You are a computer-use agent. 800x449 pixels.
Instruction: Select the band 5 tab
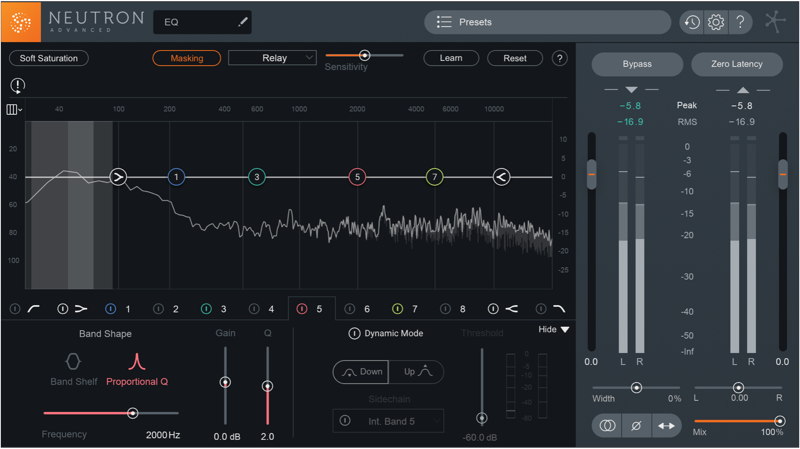pyautogui.click(x=312, y=309)
